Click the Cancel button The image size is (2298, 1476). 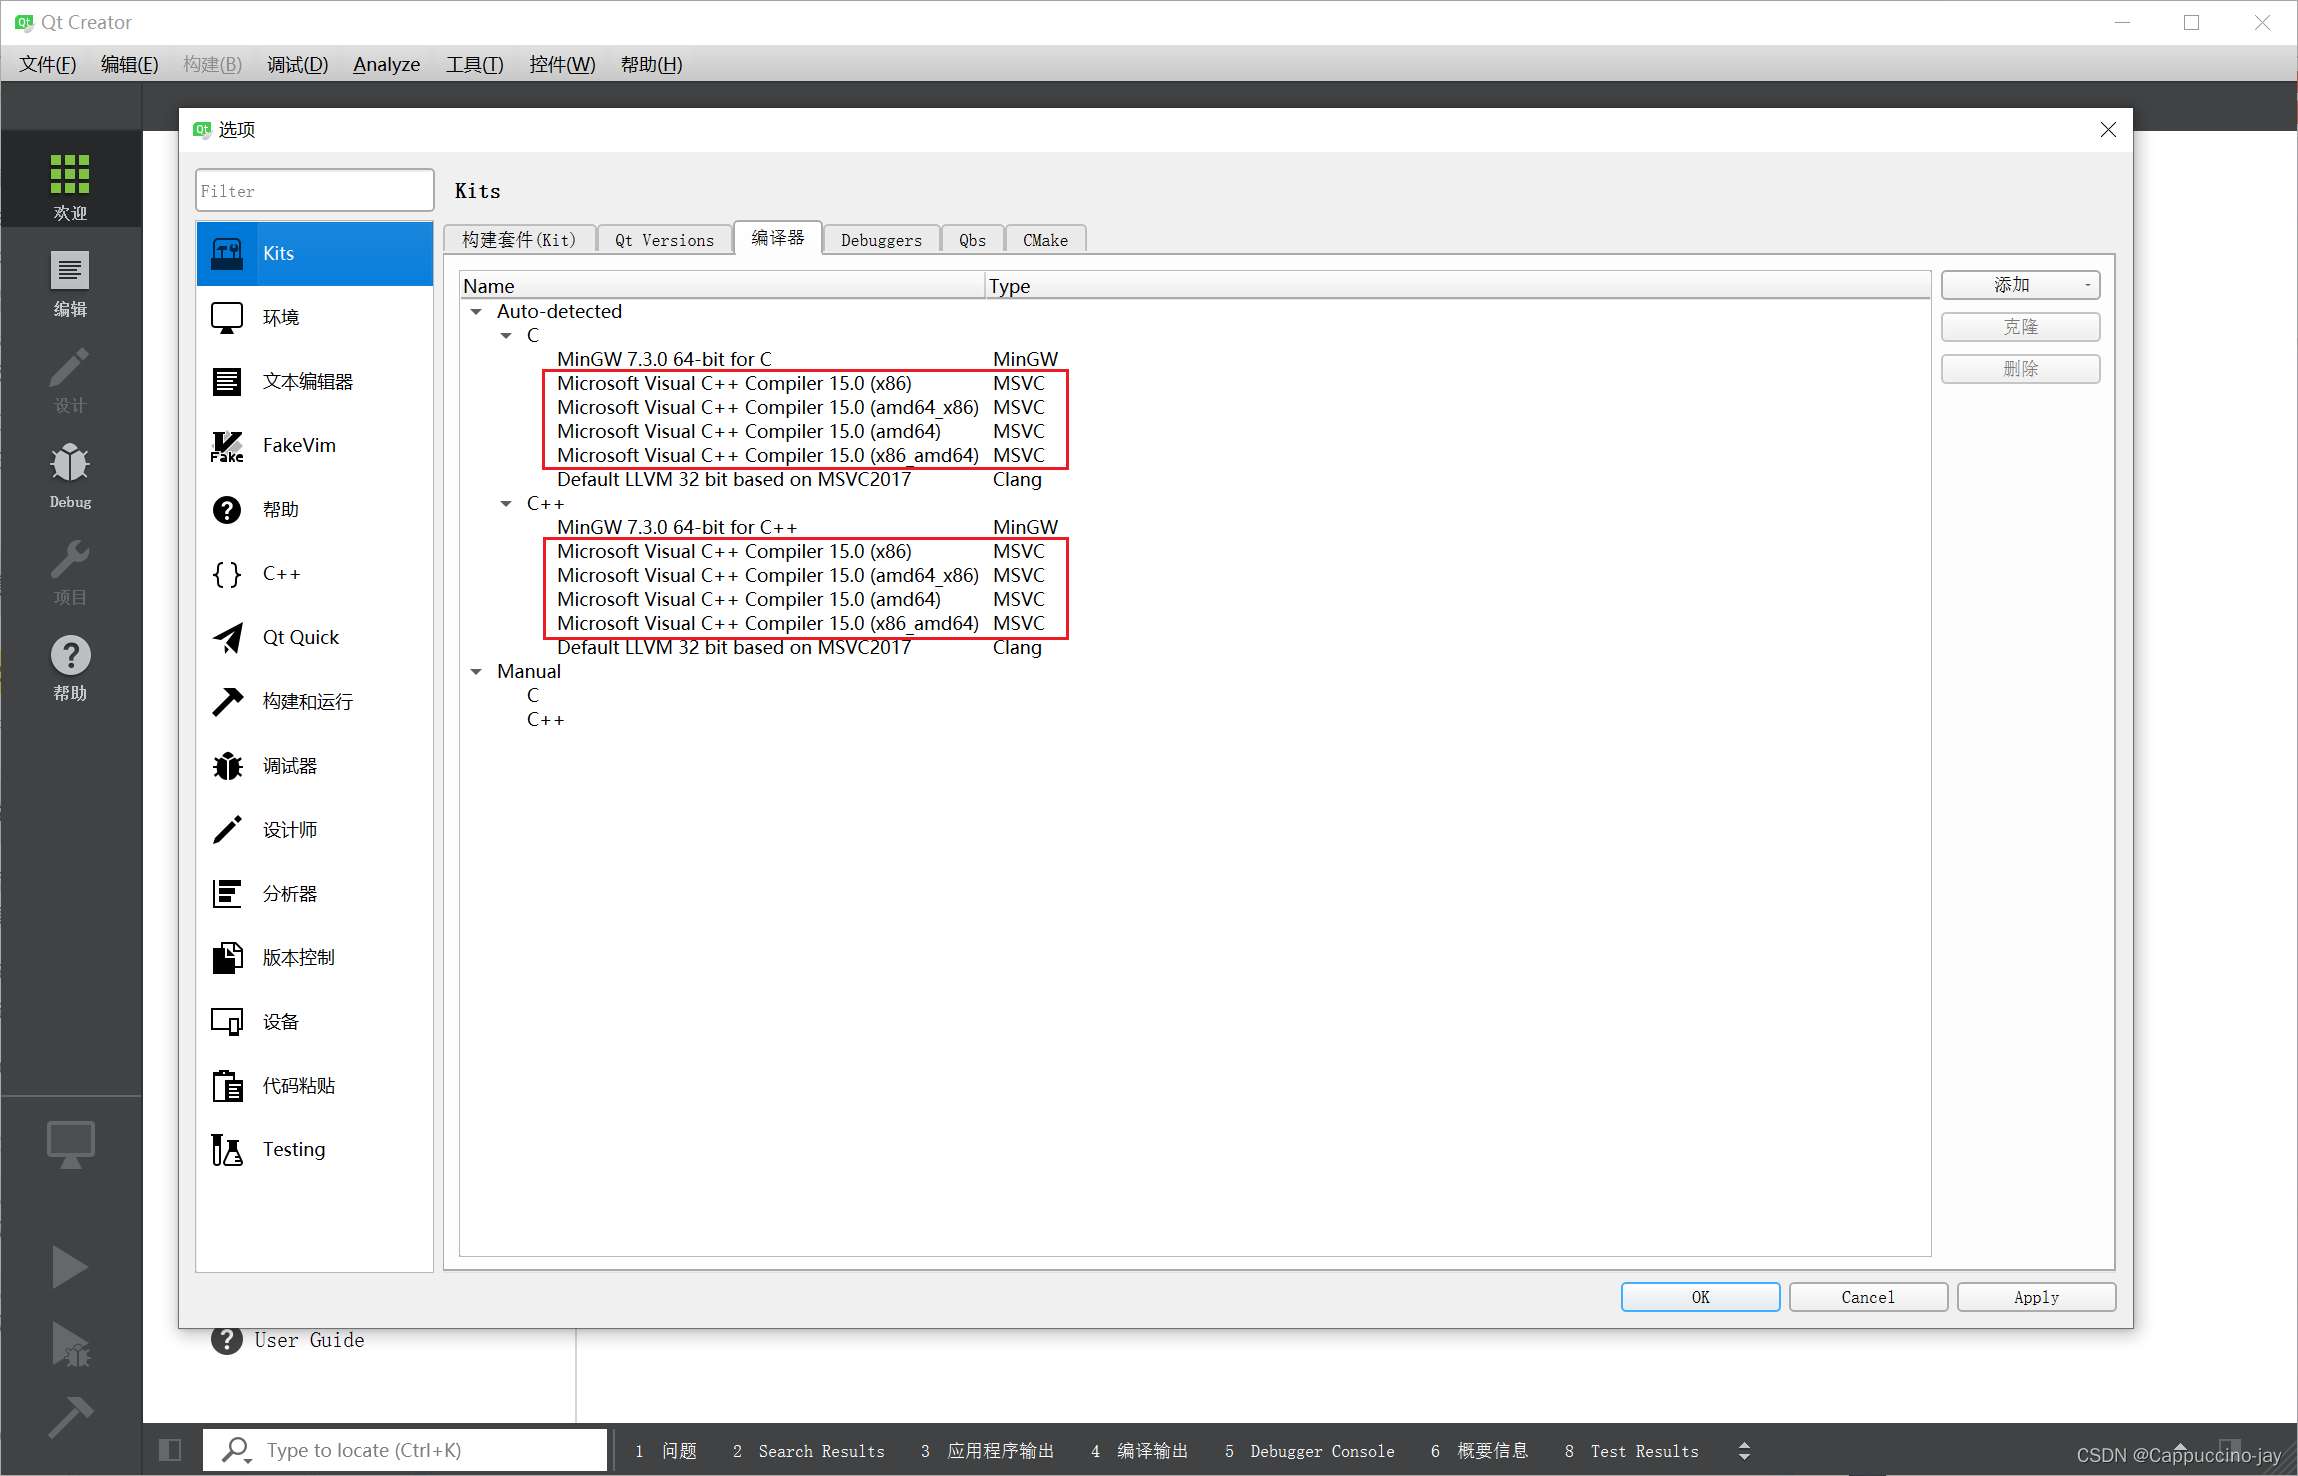(x=1867, y=1297)
